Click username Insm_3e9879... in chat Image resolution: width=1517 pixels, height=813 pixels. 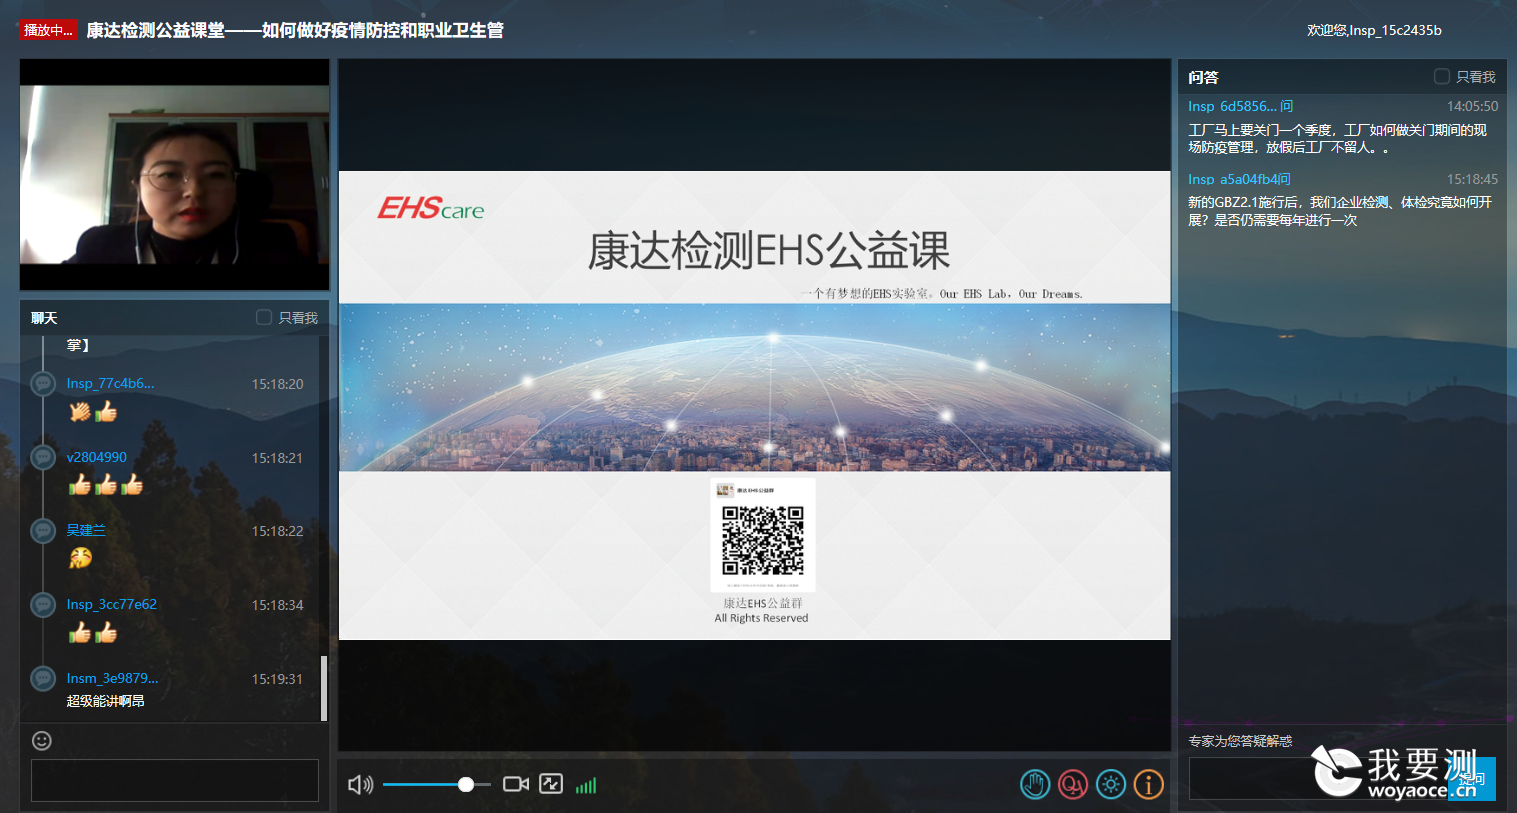click(x=112, y=678)
